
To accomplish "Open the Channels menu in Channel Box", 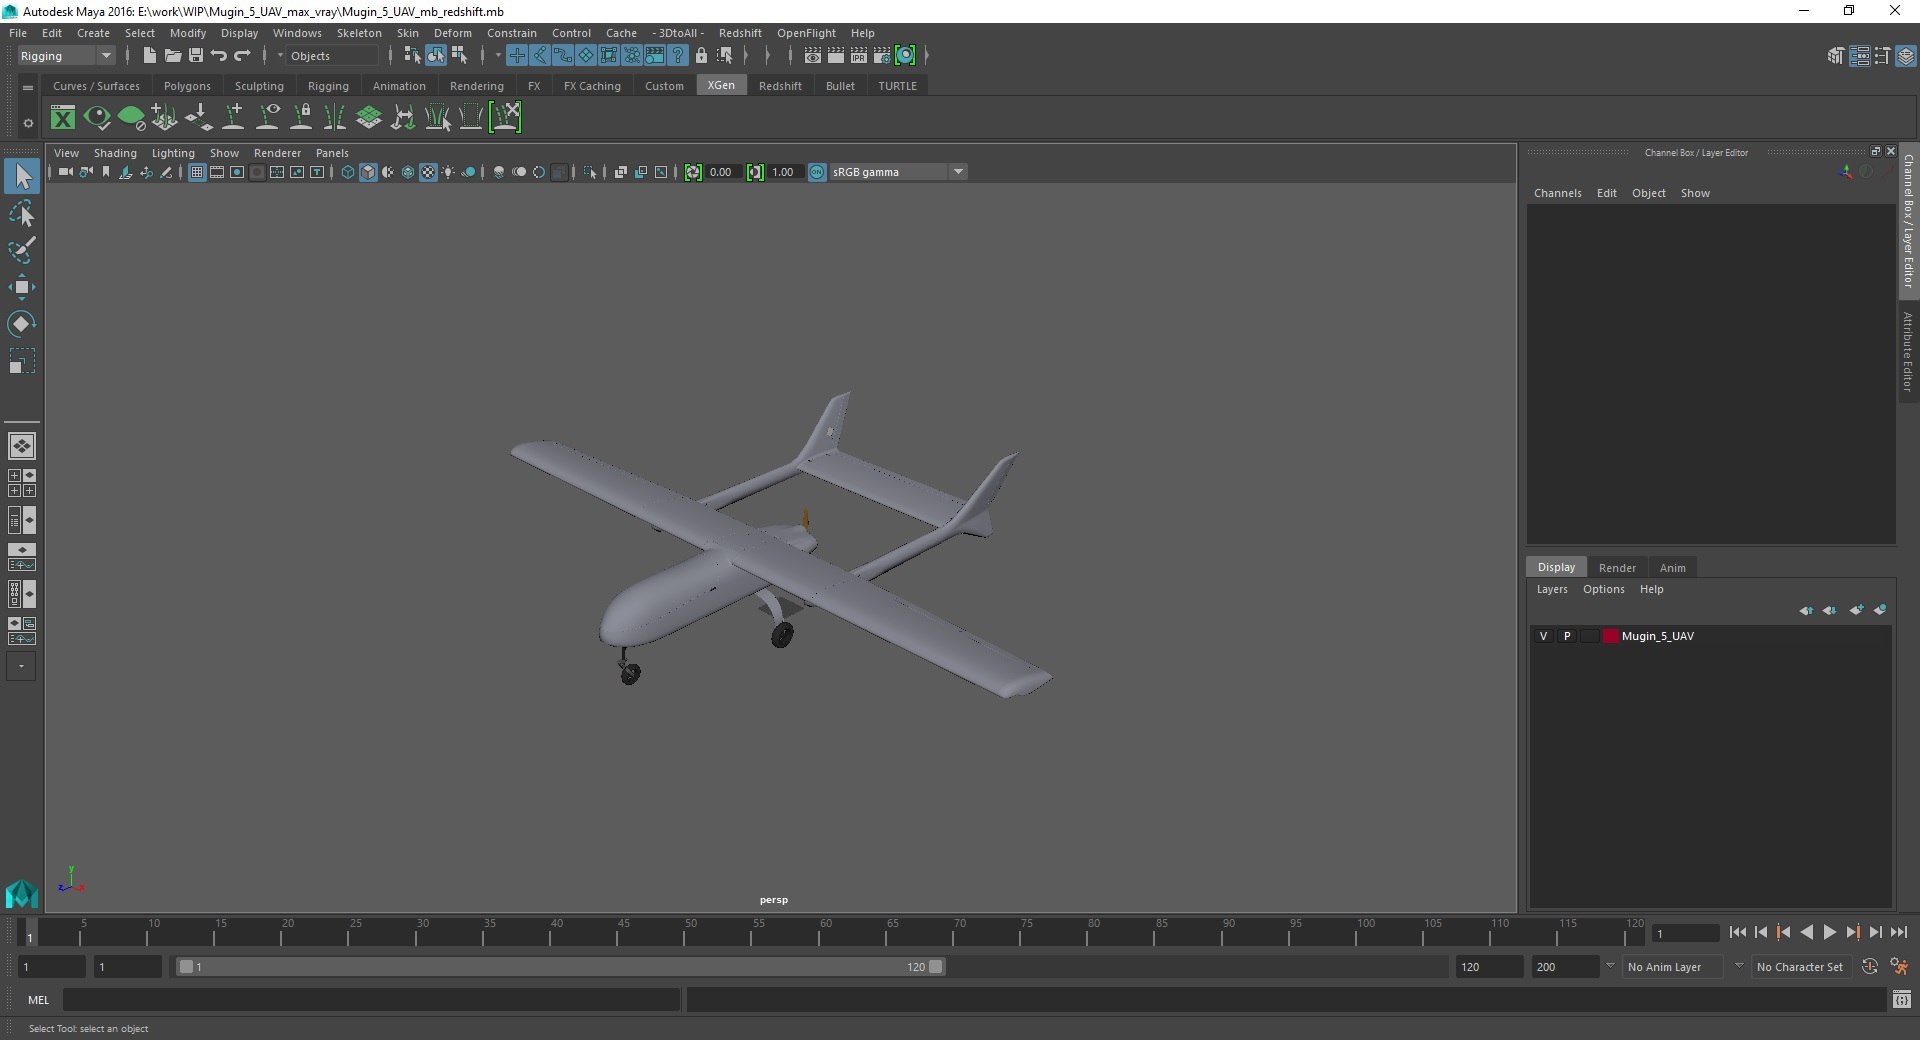I will point(1557,193).
